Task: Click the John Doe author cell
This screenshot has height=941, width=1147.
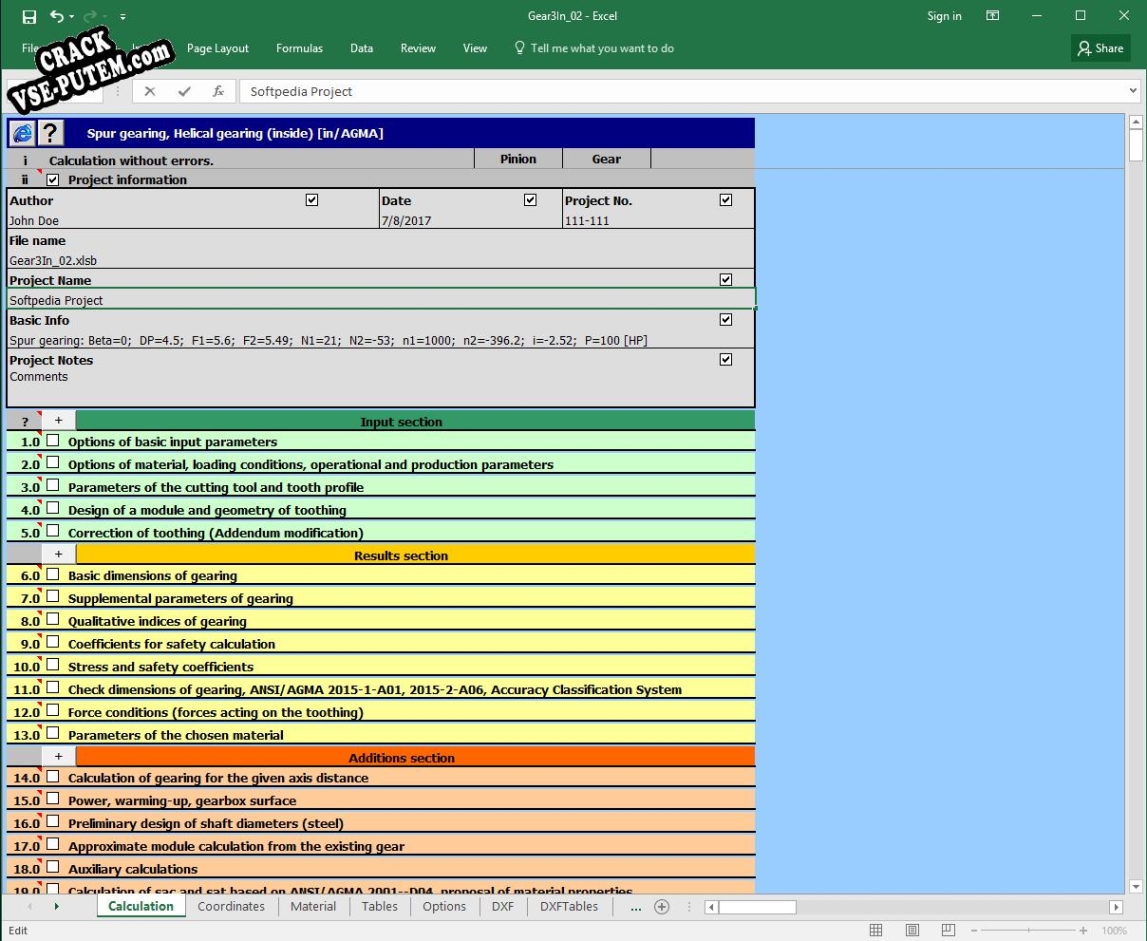Action: 193,220
